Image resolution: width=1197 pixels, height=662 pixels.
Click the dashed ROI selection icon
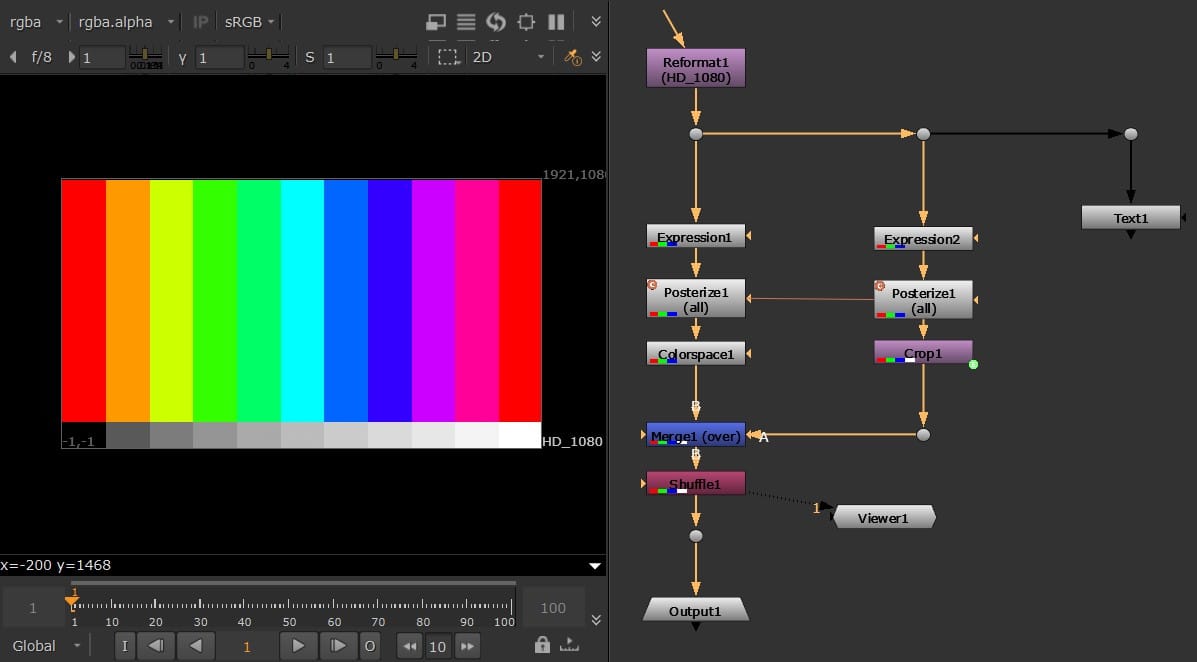[448, 57]
